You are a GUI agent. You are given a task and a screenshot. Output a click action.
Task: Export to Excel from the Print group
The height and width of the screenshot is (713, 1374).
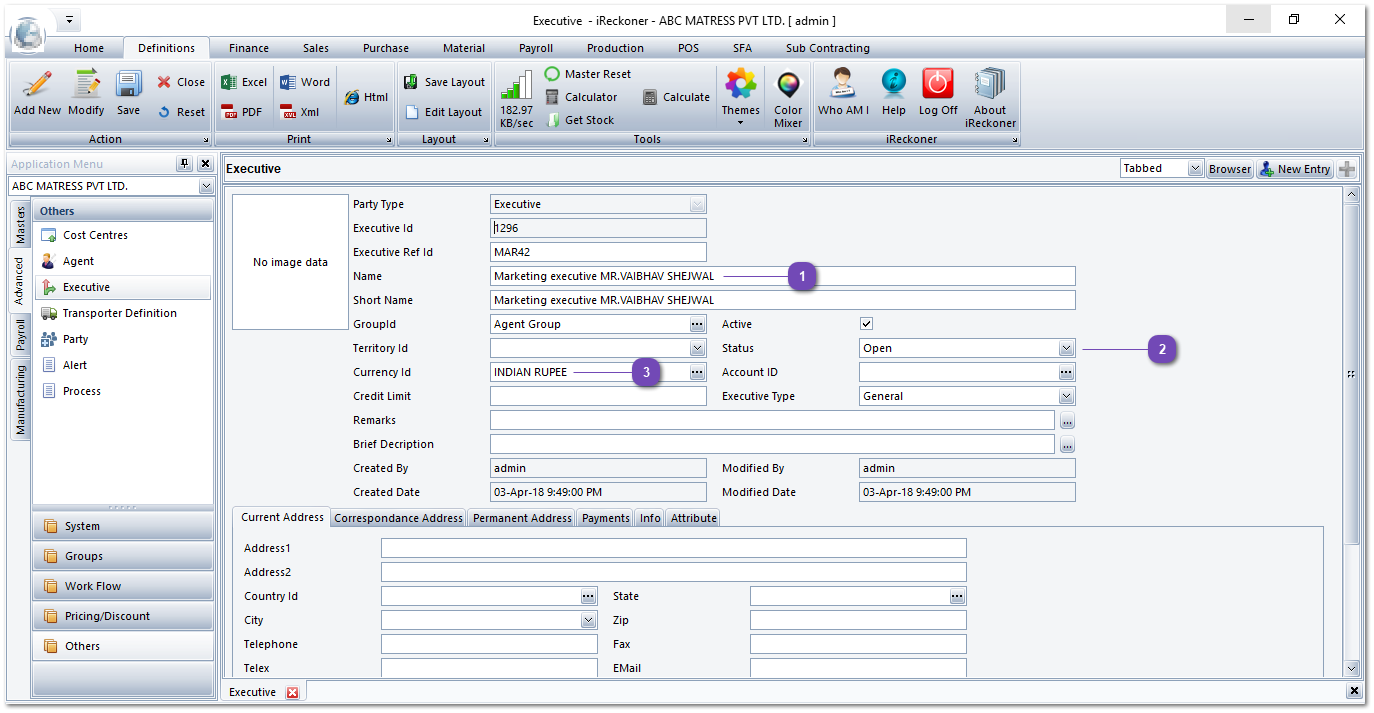point(244,82)
